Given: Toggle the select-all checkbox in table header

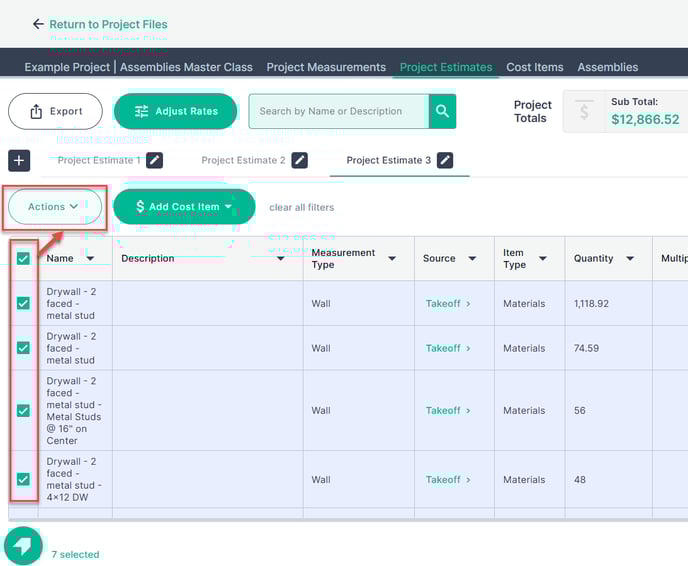Looking at the screenshot, I should pyautogui.click(x=23, y=258).
